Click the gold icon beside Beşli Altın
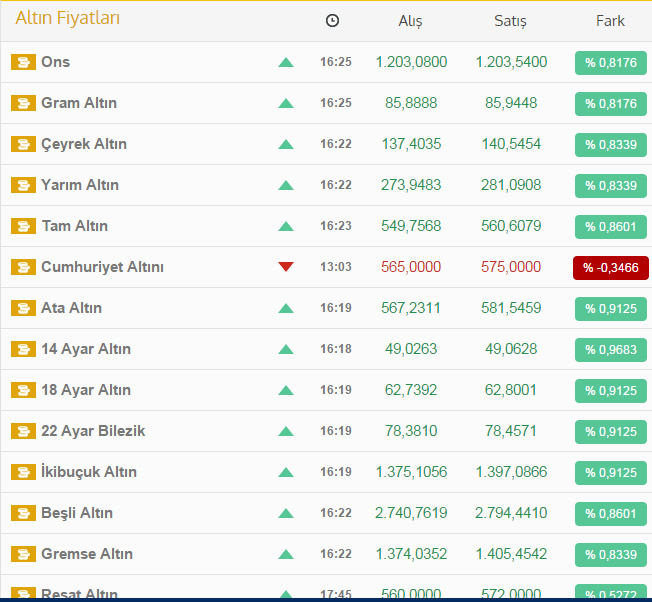Image resolution: width=652 pixels, height=602 pixels. click(23, 513)
